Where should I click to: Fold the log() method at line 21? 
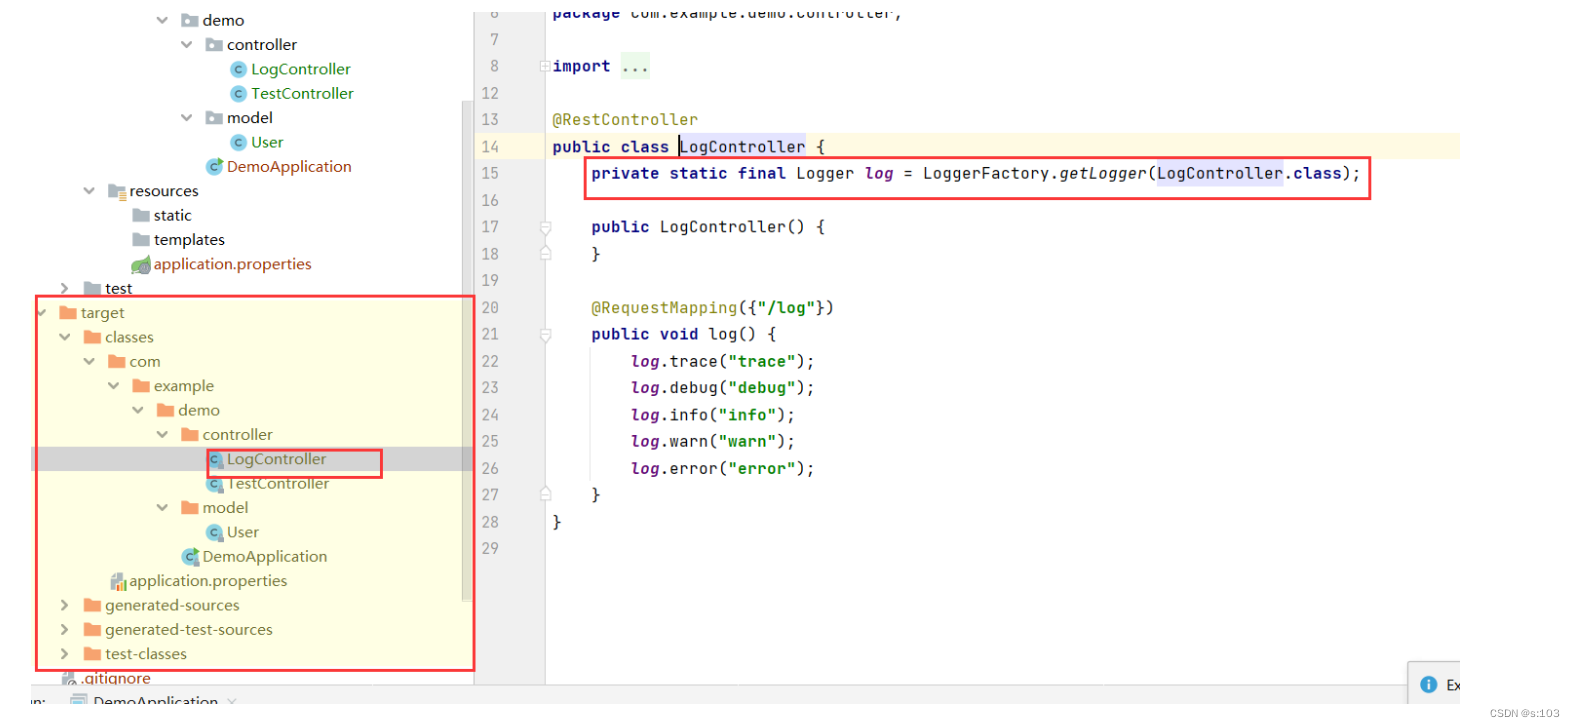pyautogui.click(x=545, y=334)
